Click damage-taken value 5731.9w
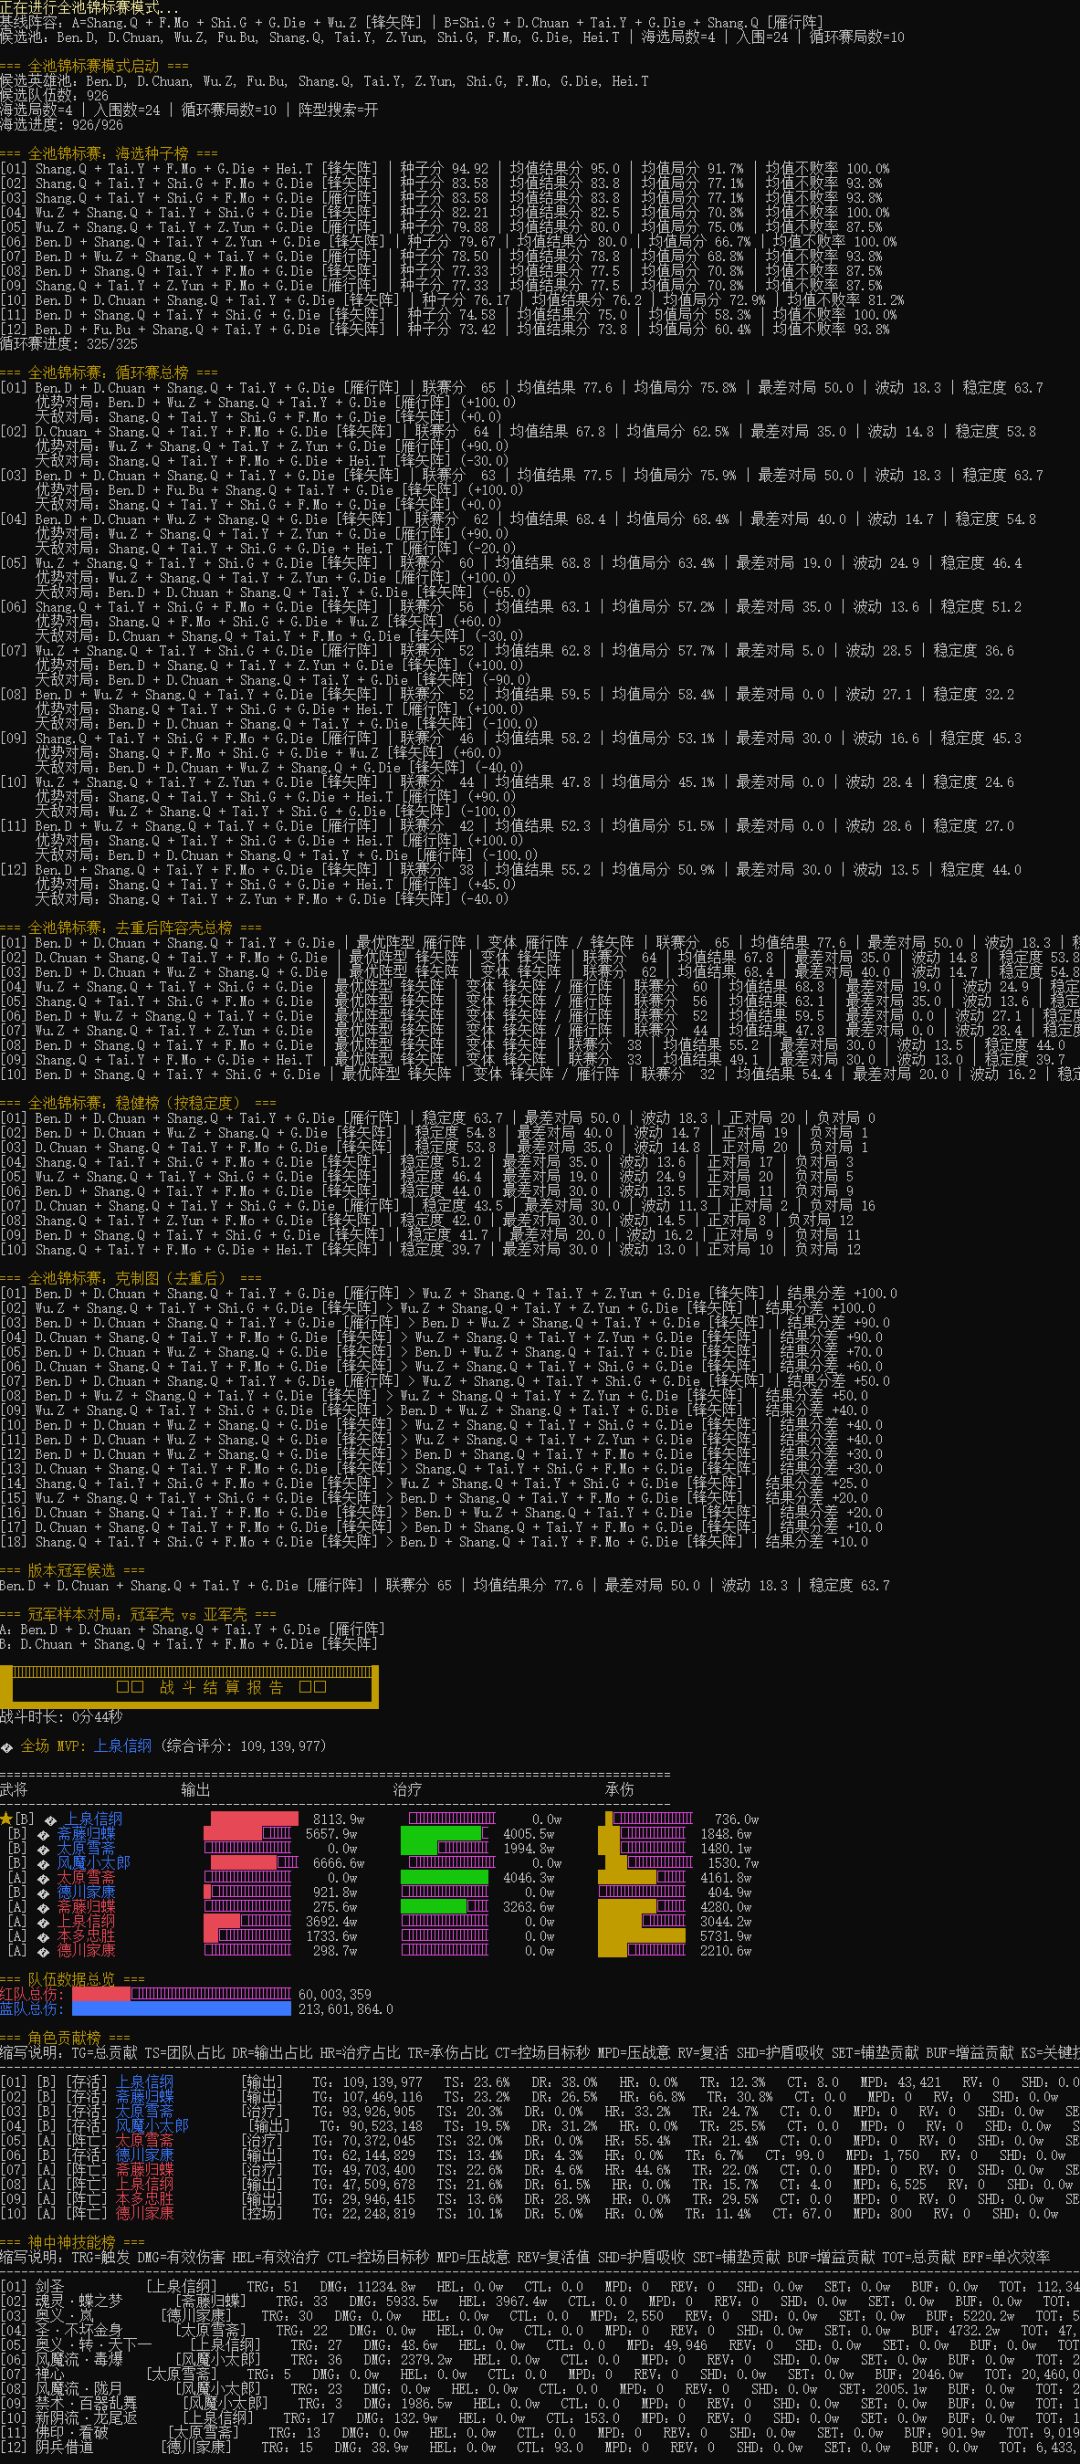Screen dimensions: 1080x2464 [x=726, y=1936]
